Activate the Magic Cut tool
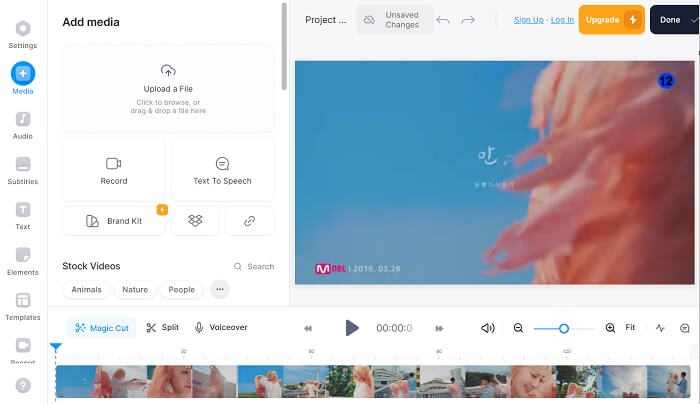 (x=102, y=328)
